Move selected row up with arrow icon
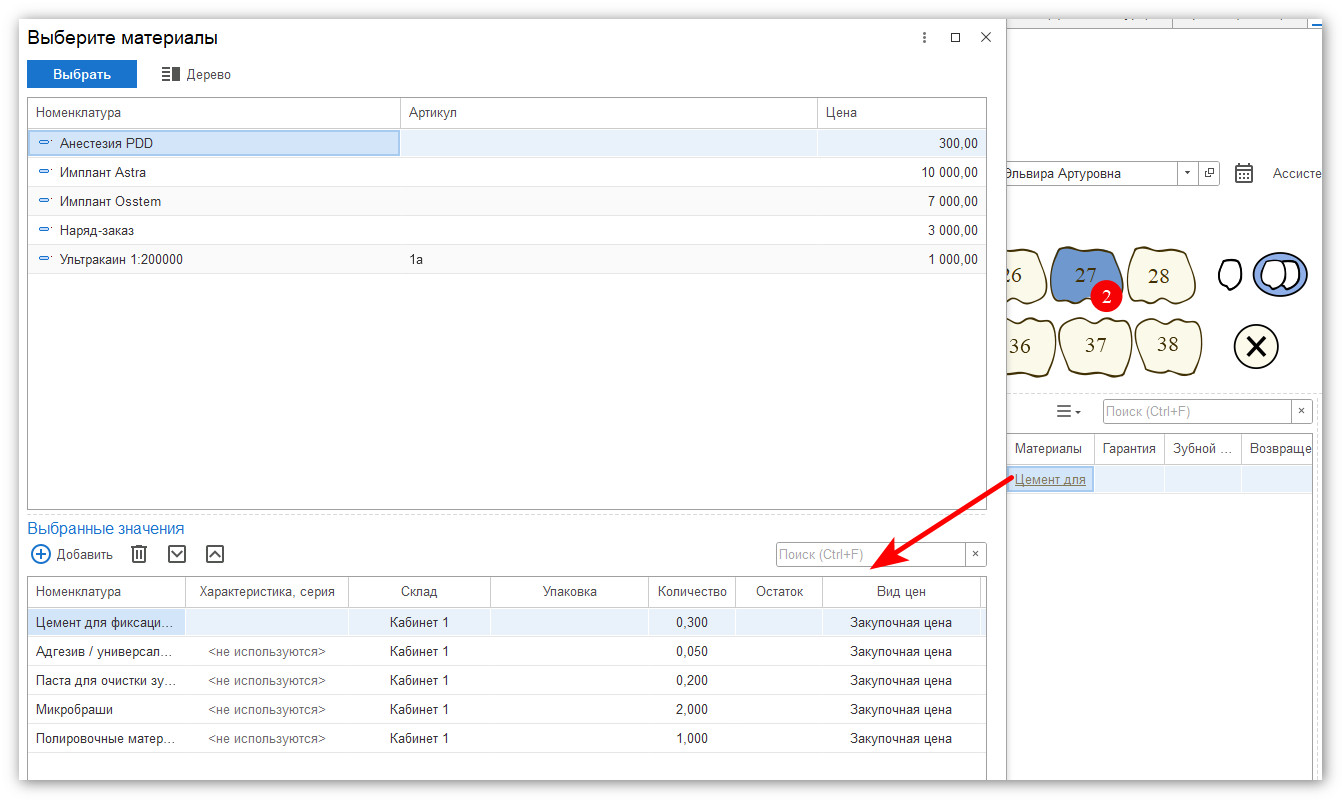Screen dimensions: 1342x800 click(x=215, y=554)
